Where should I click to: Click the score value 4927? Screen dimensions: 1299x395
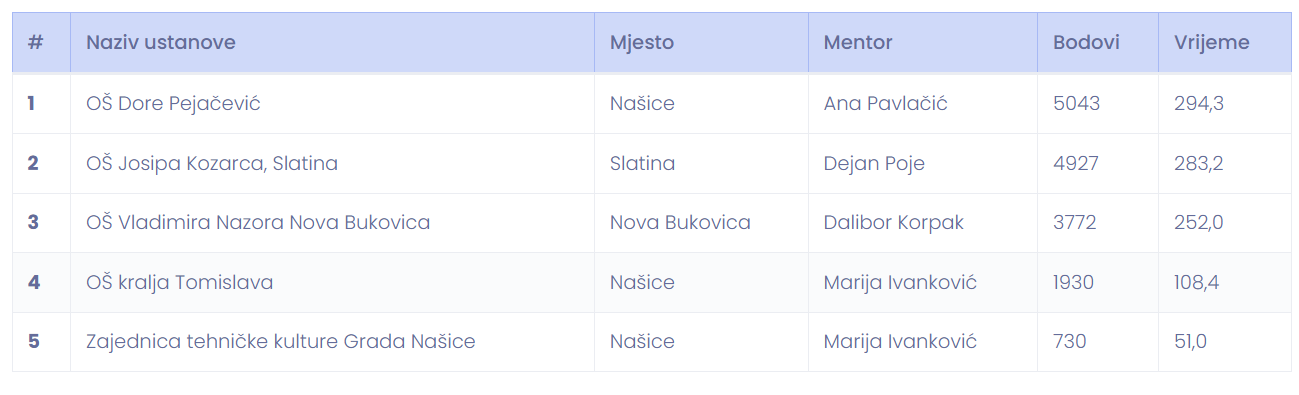[x=1076, y=163]
